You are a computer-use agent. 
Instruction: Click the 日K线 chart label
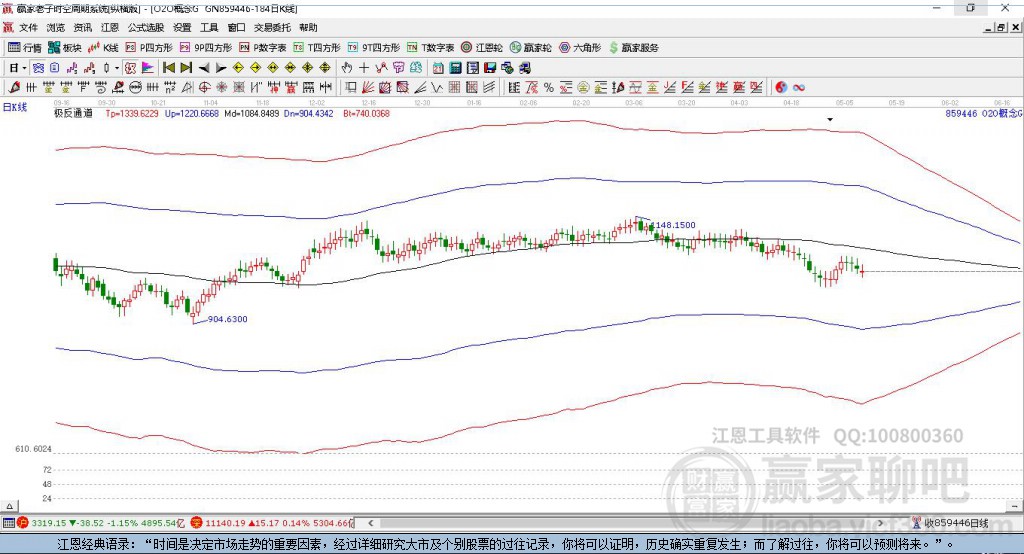[x=15, y=107]
